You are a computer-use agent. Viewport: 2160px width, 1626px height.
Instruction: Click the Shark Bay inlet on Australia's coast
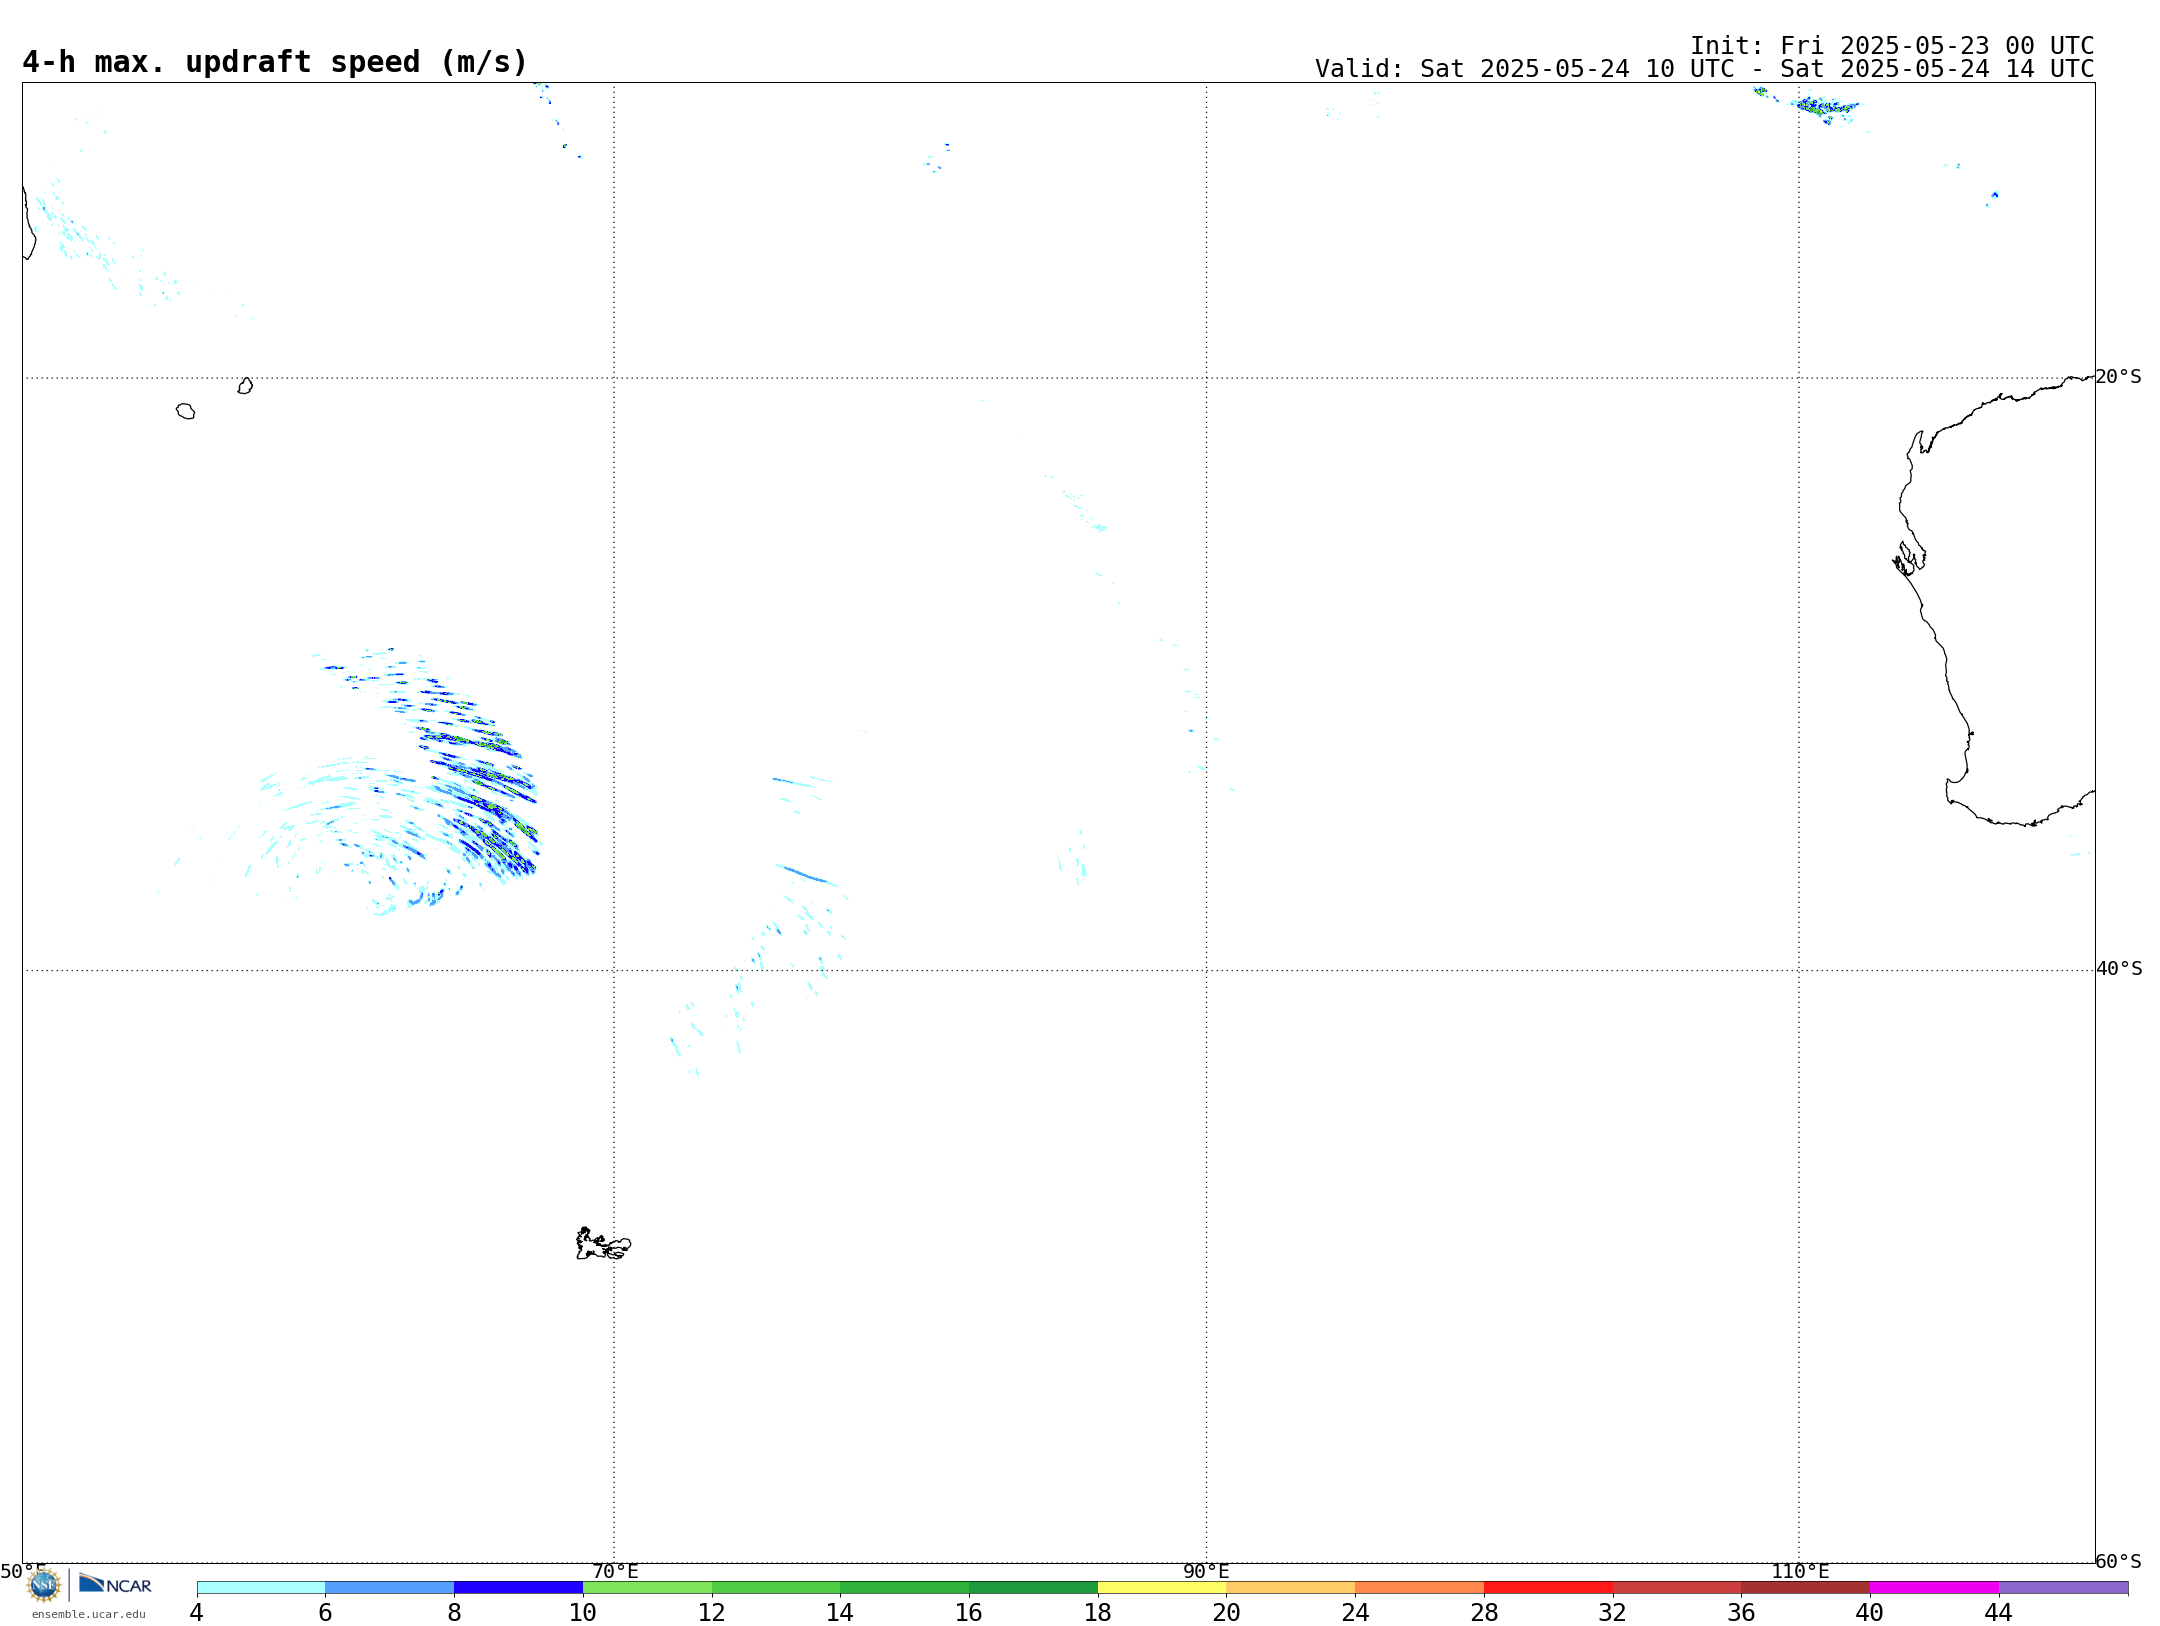pyautogui.click(x=1909, y=559)
